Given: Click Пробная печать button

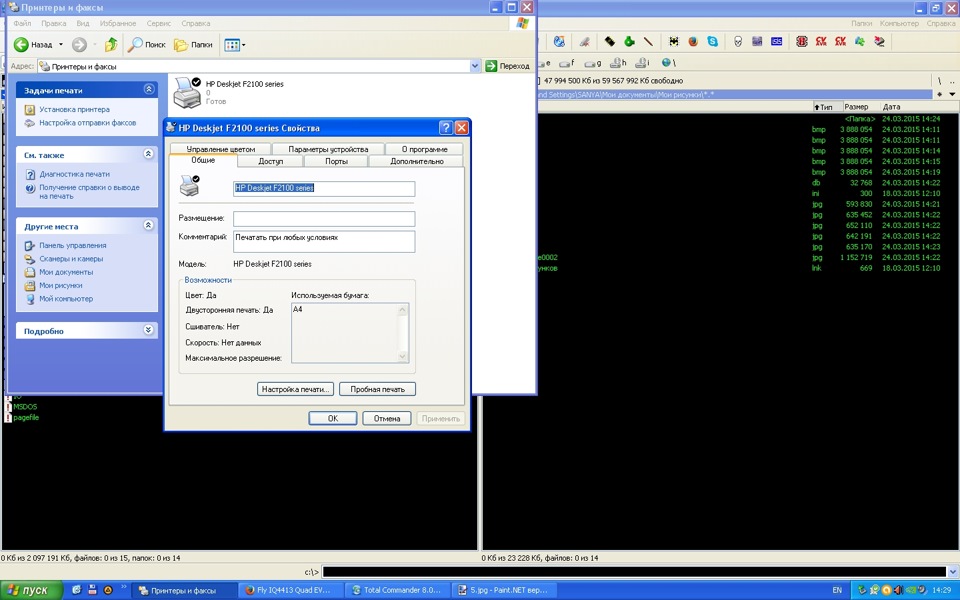Looking at the screenshot, I should (377, 389).
